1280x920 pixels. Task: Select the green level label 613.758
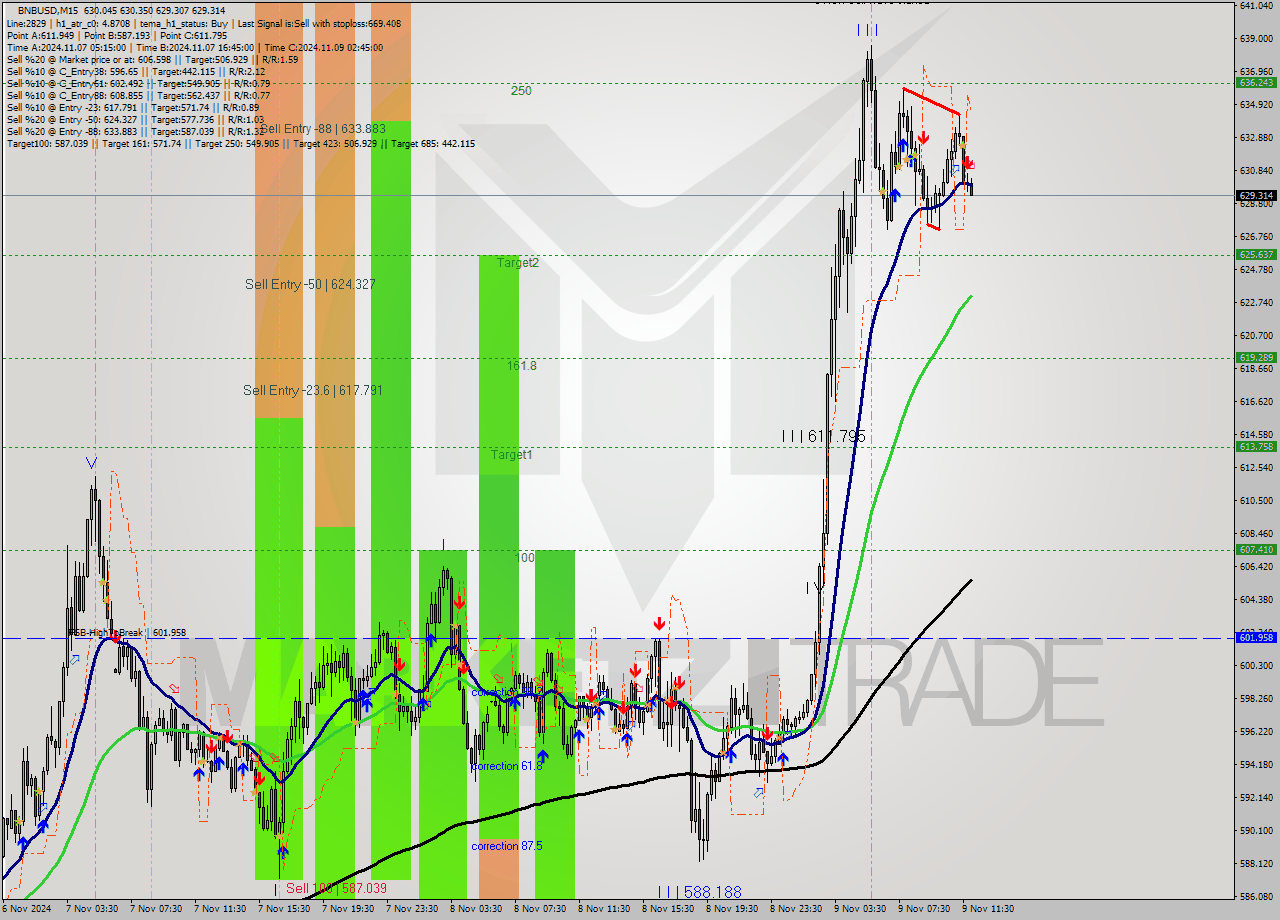(1256, 447)
